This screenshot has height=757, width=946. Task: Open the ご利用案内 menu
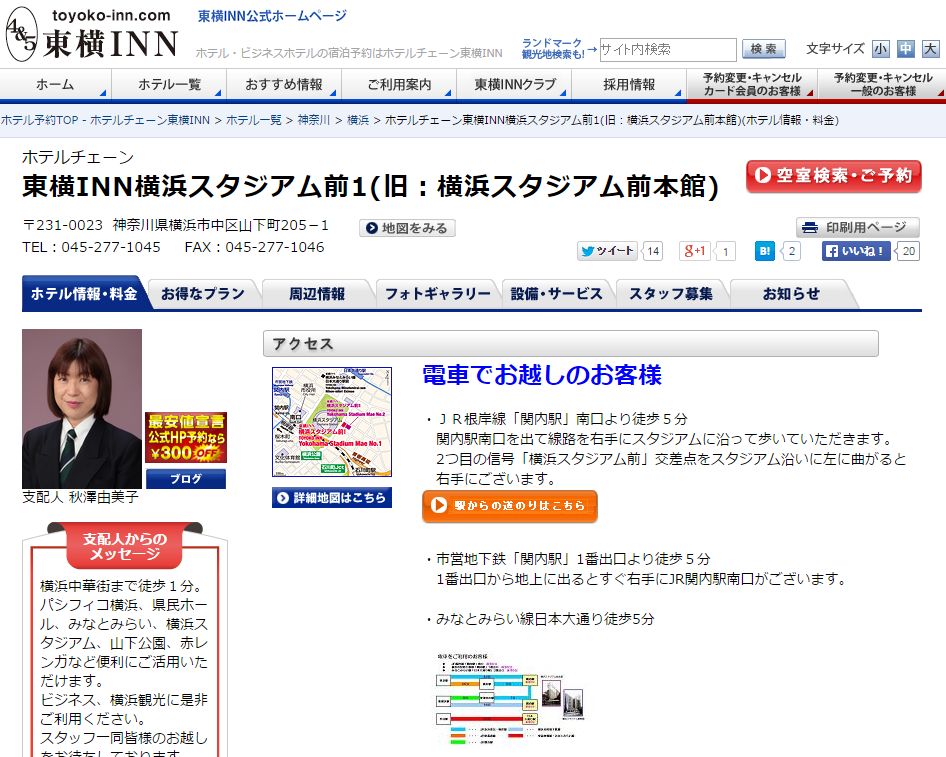pos(399,84)
